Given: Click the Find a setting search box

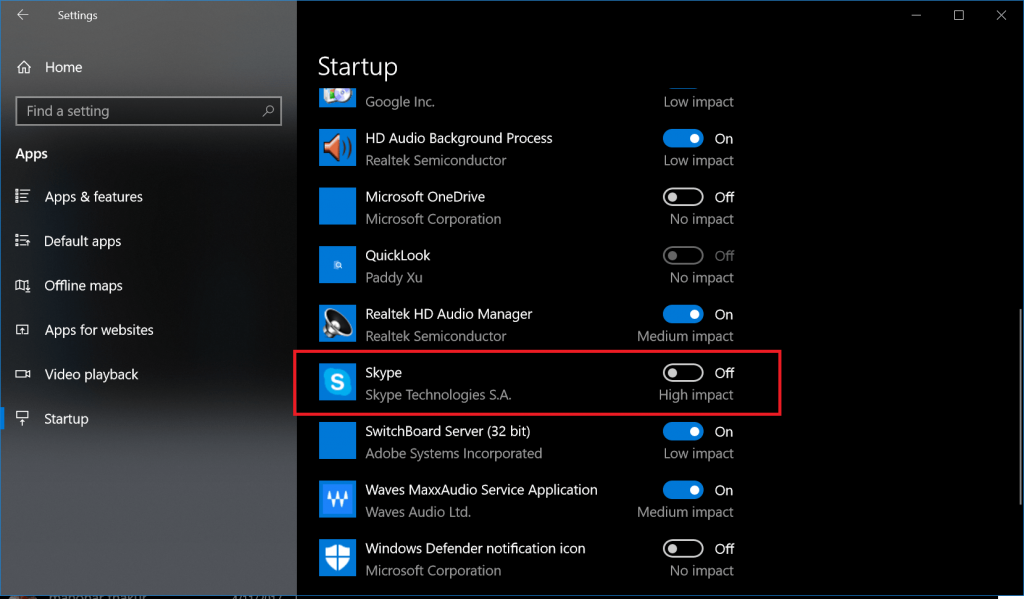Looking at the screenshot, I should [149, 111].
